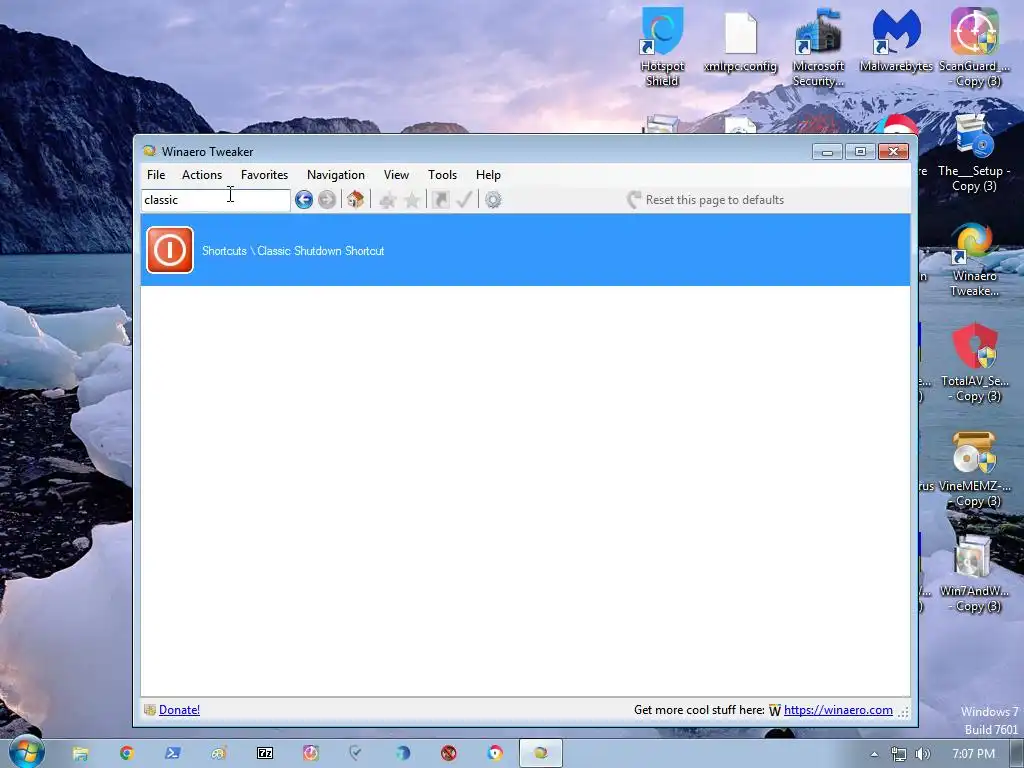
Task: Select the xmlrpc.config desktop file
Action: 741,40
